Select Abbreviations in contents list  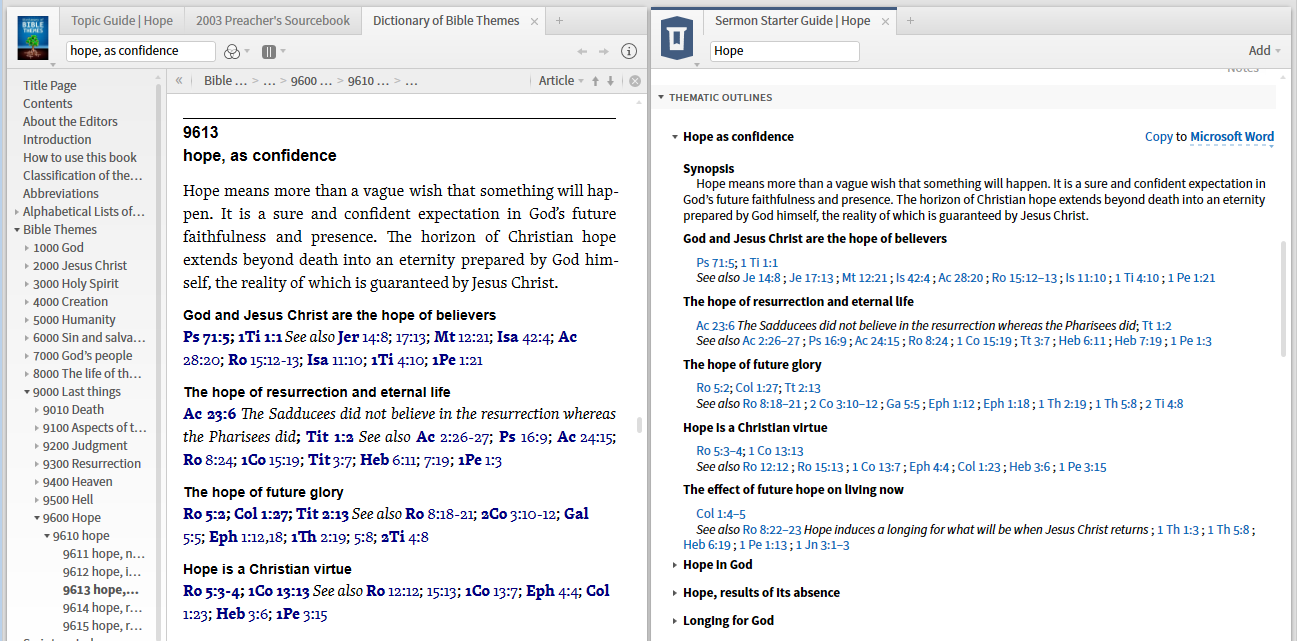tap(61, 194)
